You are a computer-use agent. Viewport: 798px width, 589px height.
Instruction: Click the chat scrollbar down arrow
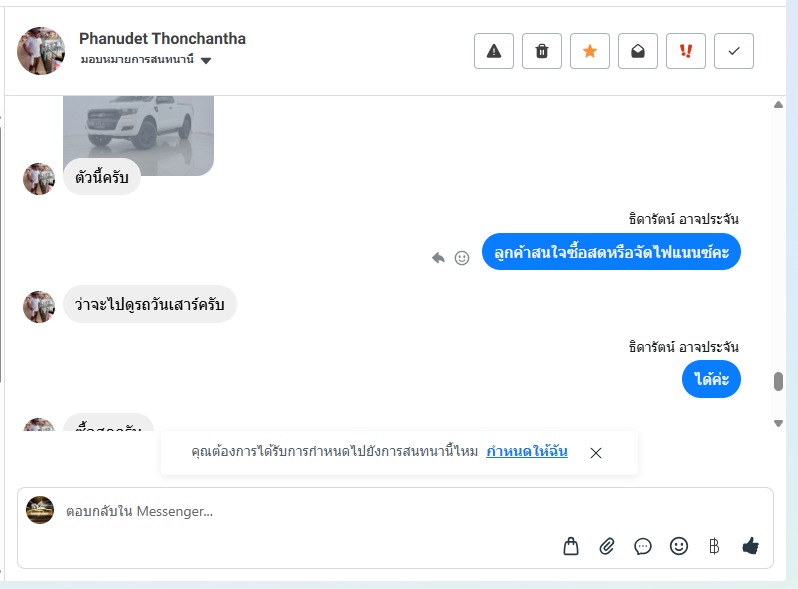click(x=778, y=423)
